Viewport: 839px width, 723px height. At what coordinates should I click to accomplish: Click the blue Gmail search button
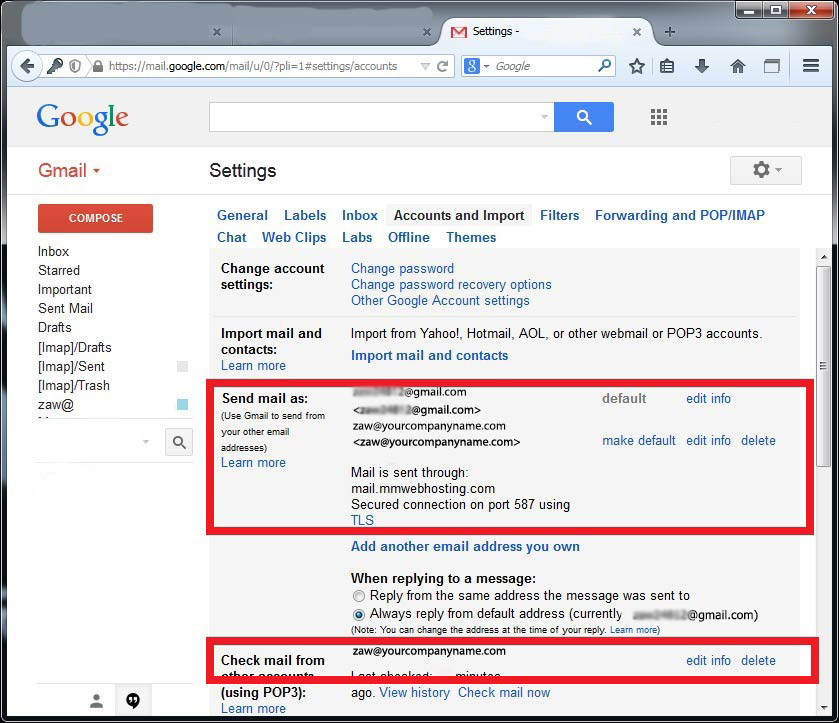click(584, 117)
